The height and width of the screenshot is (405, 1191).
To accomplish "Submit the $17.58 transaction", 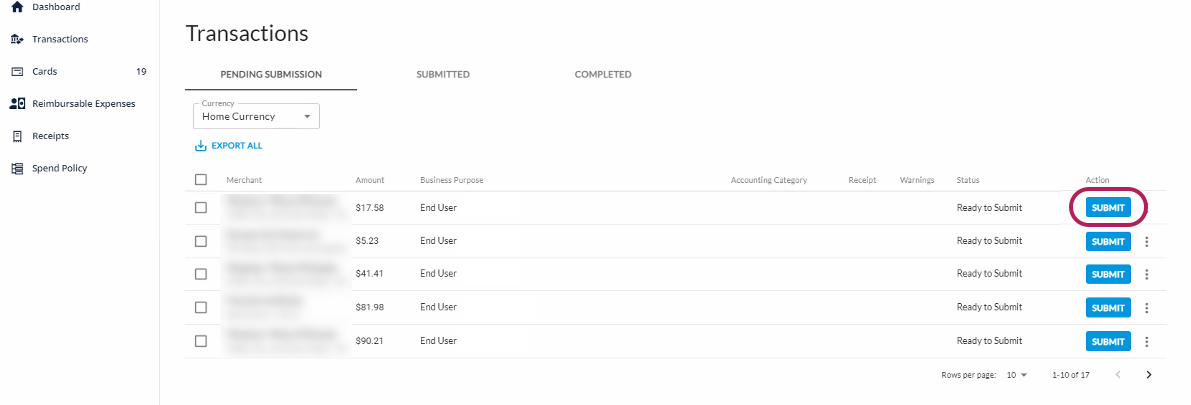I will pos(1108,208).
